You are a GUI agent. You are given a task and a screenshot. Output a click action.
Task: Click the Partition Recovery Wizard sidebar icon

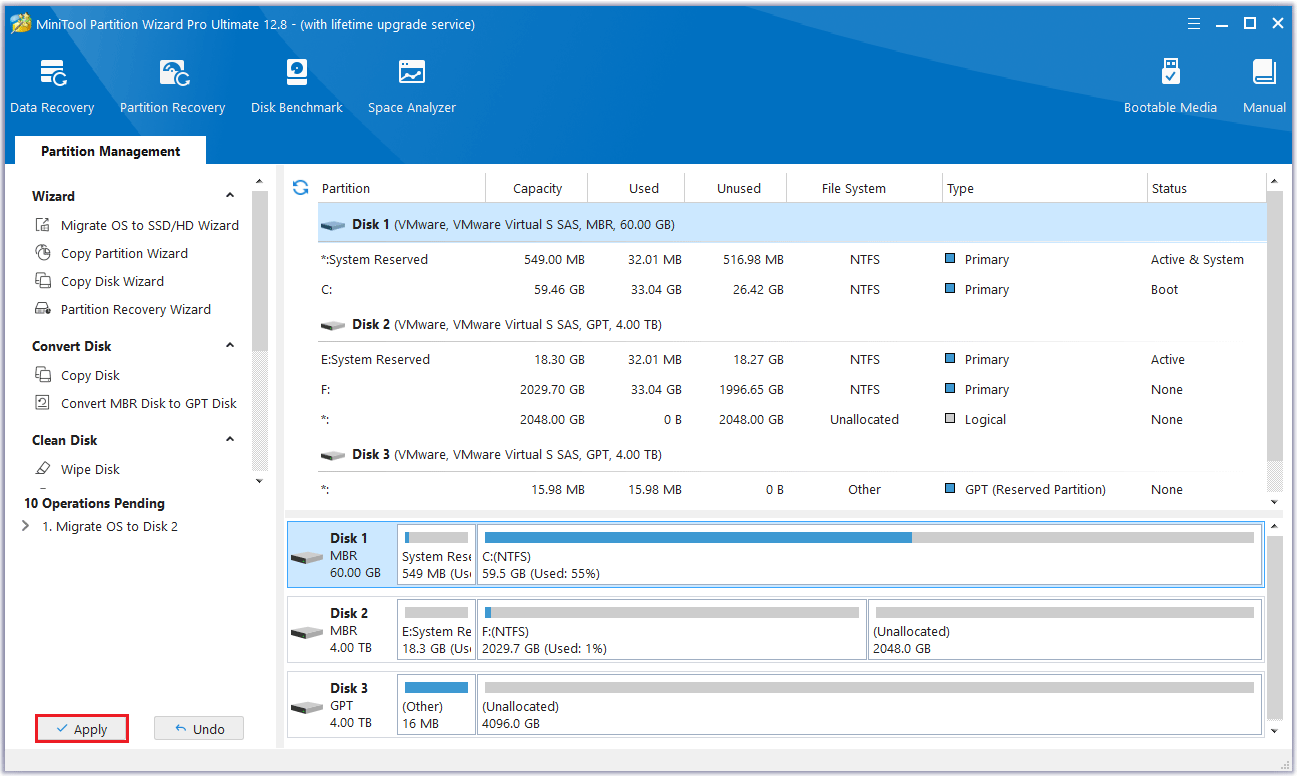42,309
